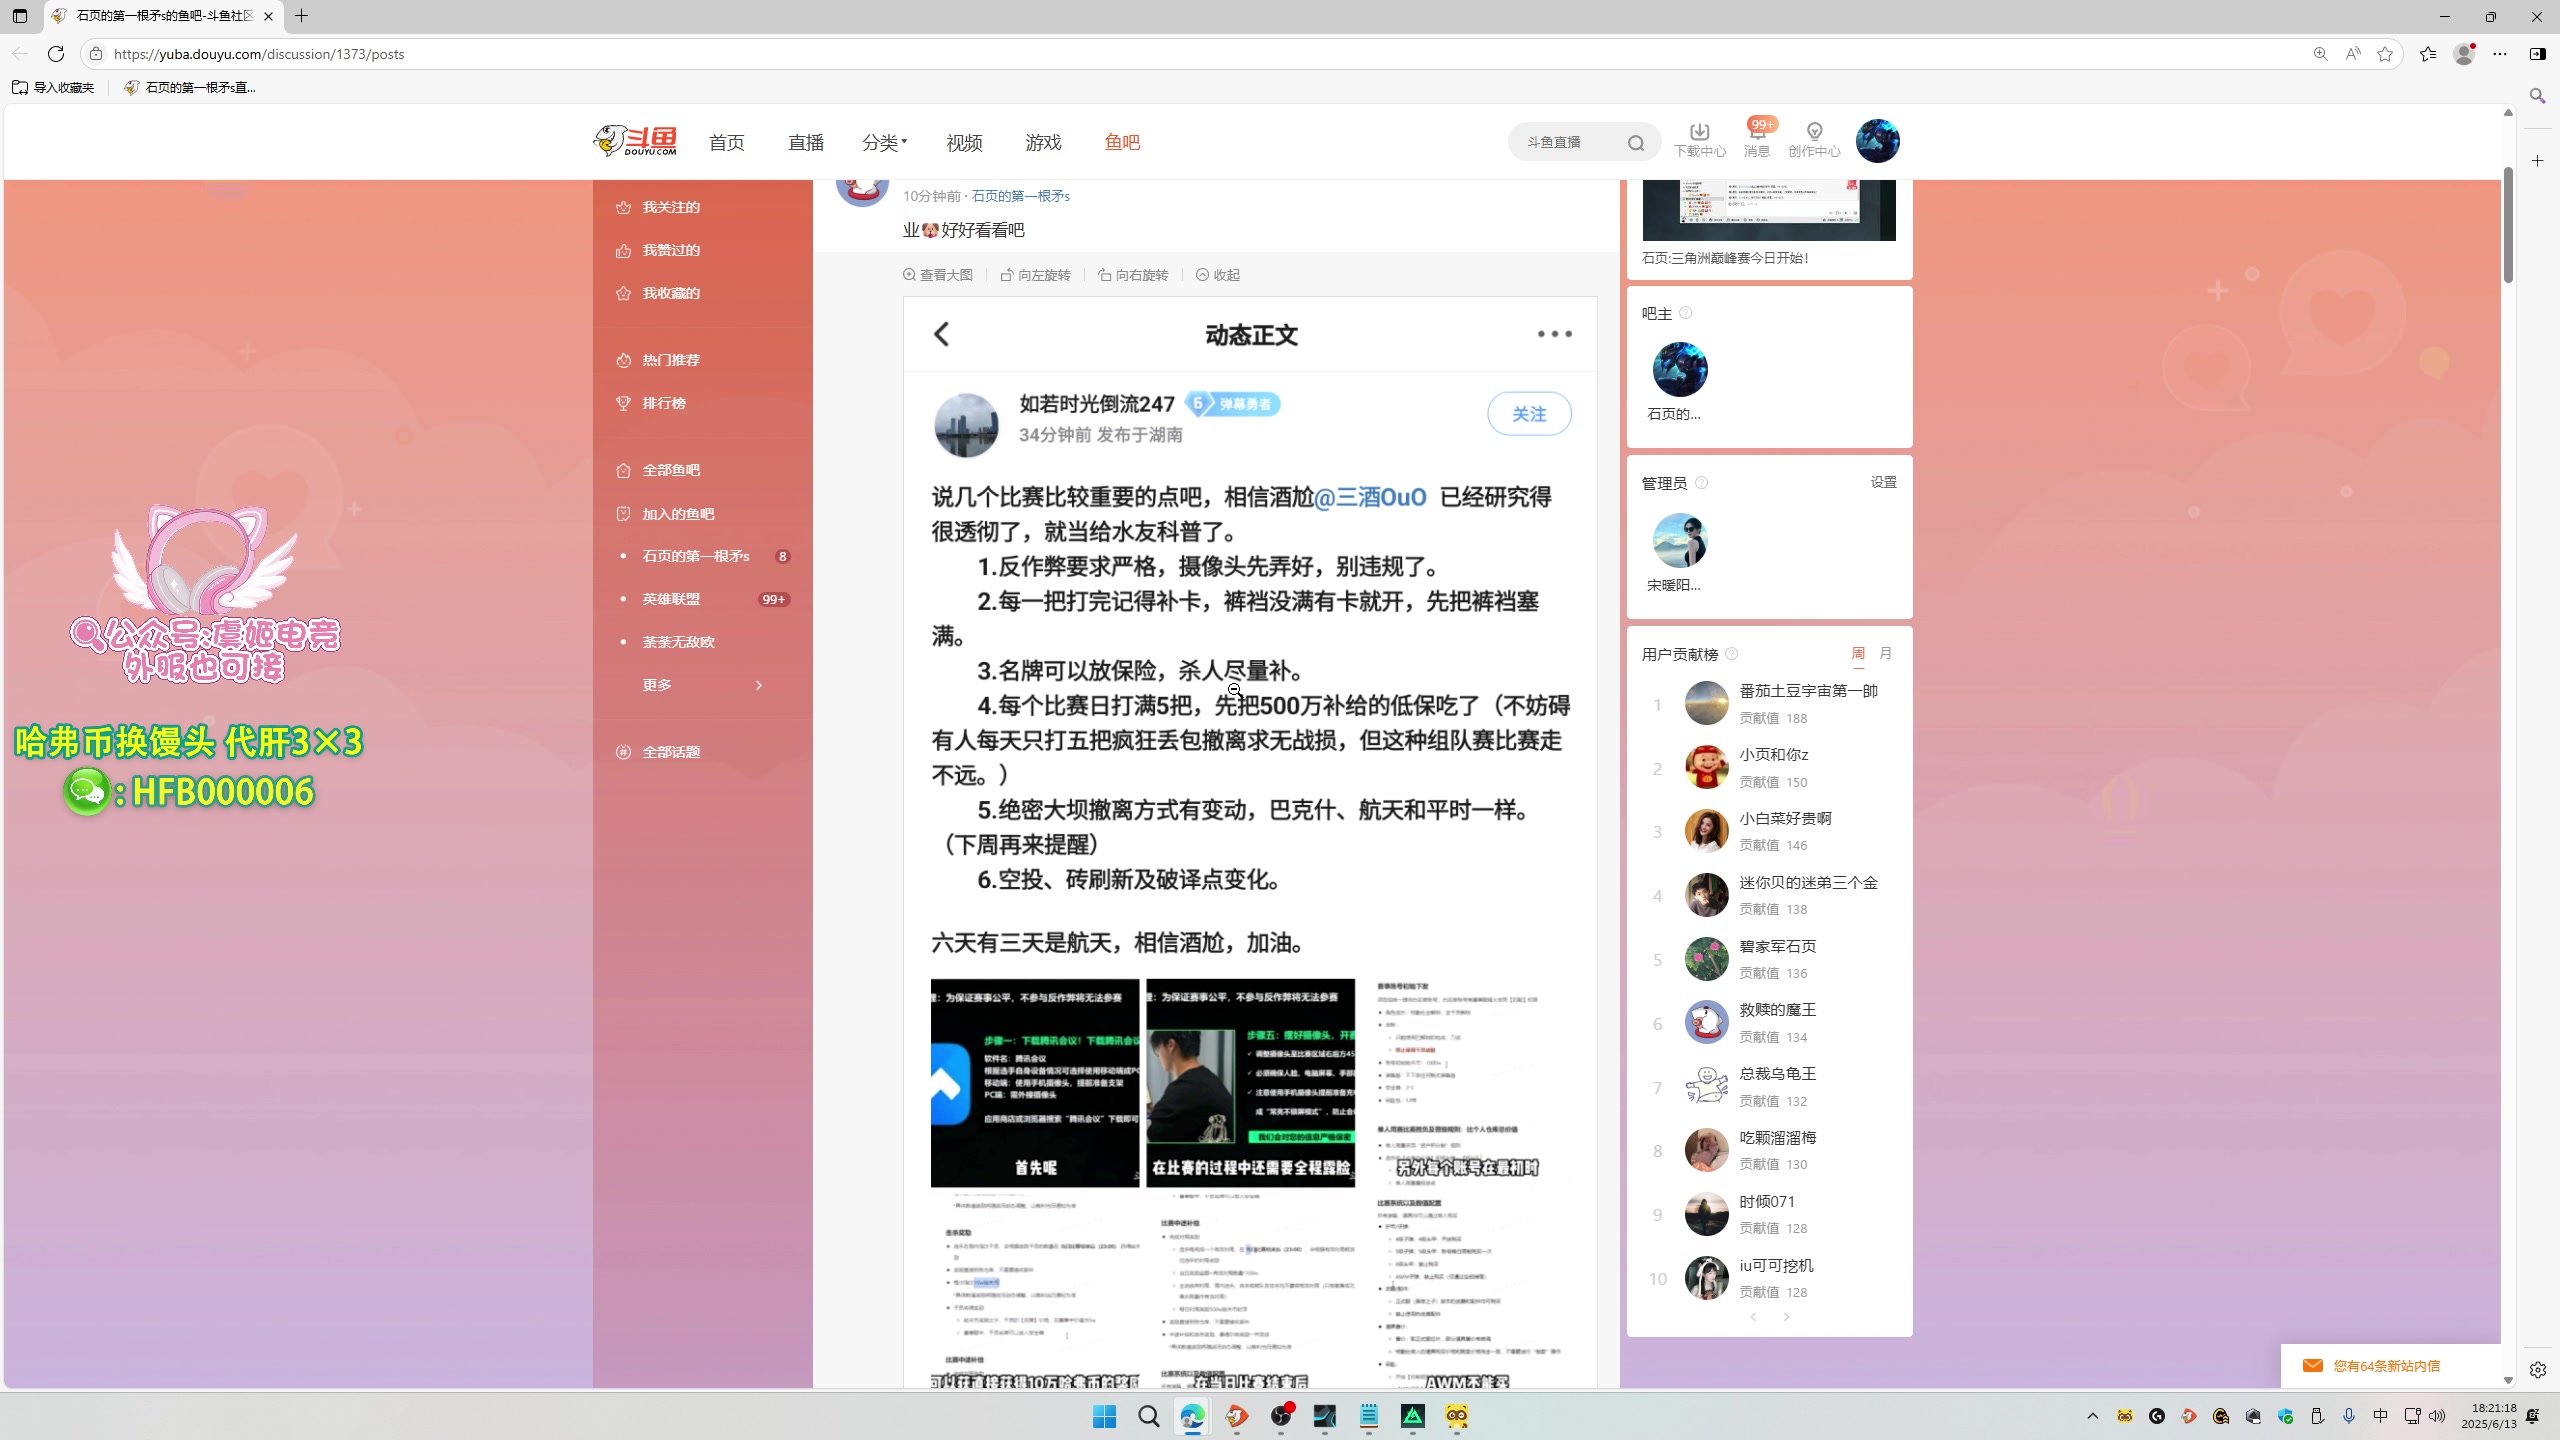Open user 番茄土豆宇宙第一帅 in ranking
This screenshot has height=1440, width=2560.
click(1808, 691)
